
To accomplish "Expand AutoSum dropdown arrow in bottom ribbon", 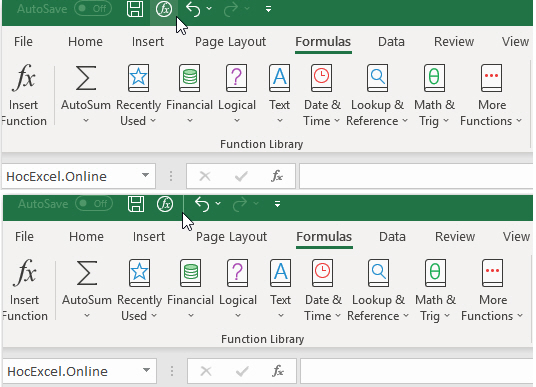I will (87, 316).
